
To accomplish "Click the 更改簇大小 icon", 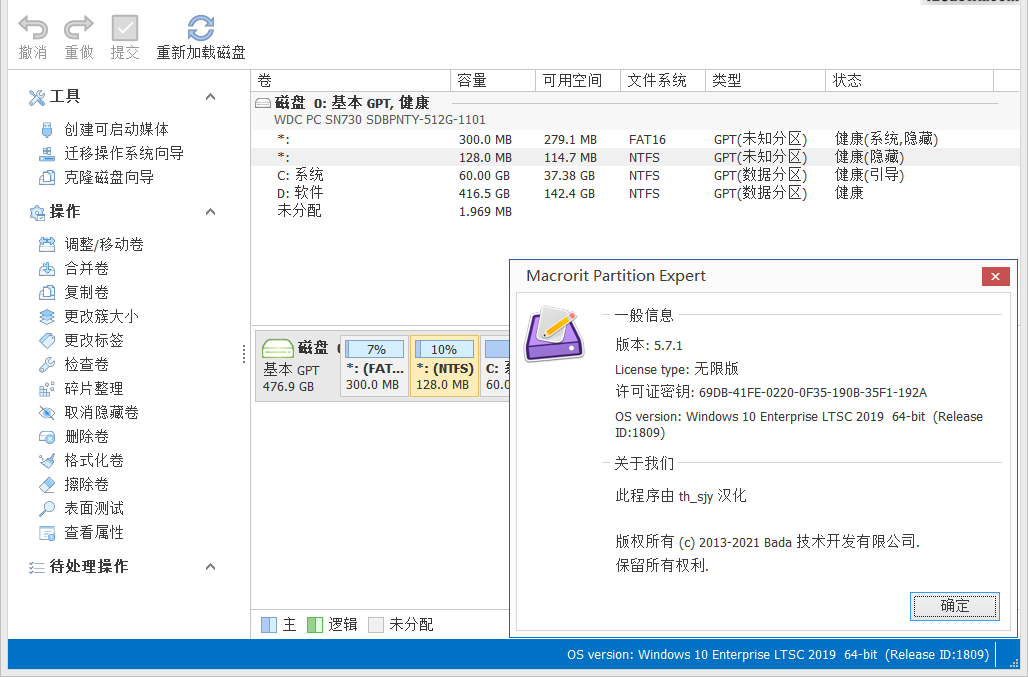I will [x=47, y=317].
